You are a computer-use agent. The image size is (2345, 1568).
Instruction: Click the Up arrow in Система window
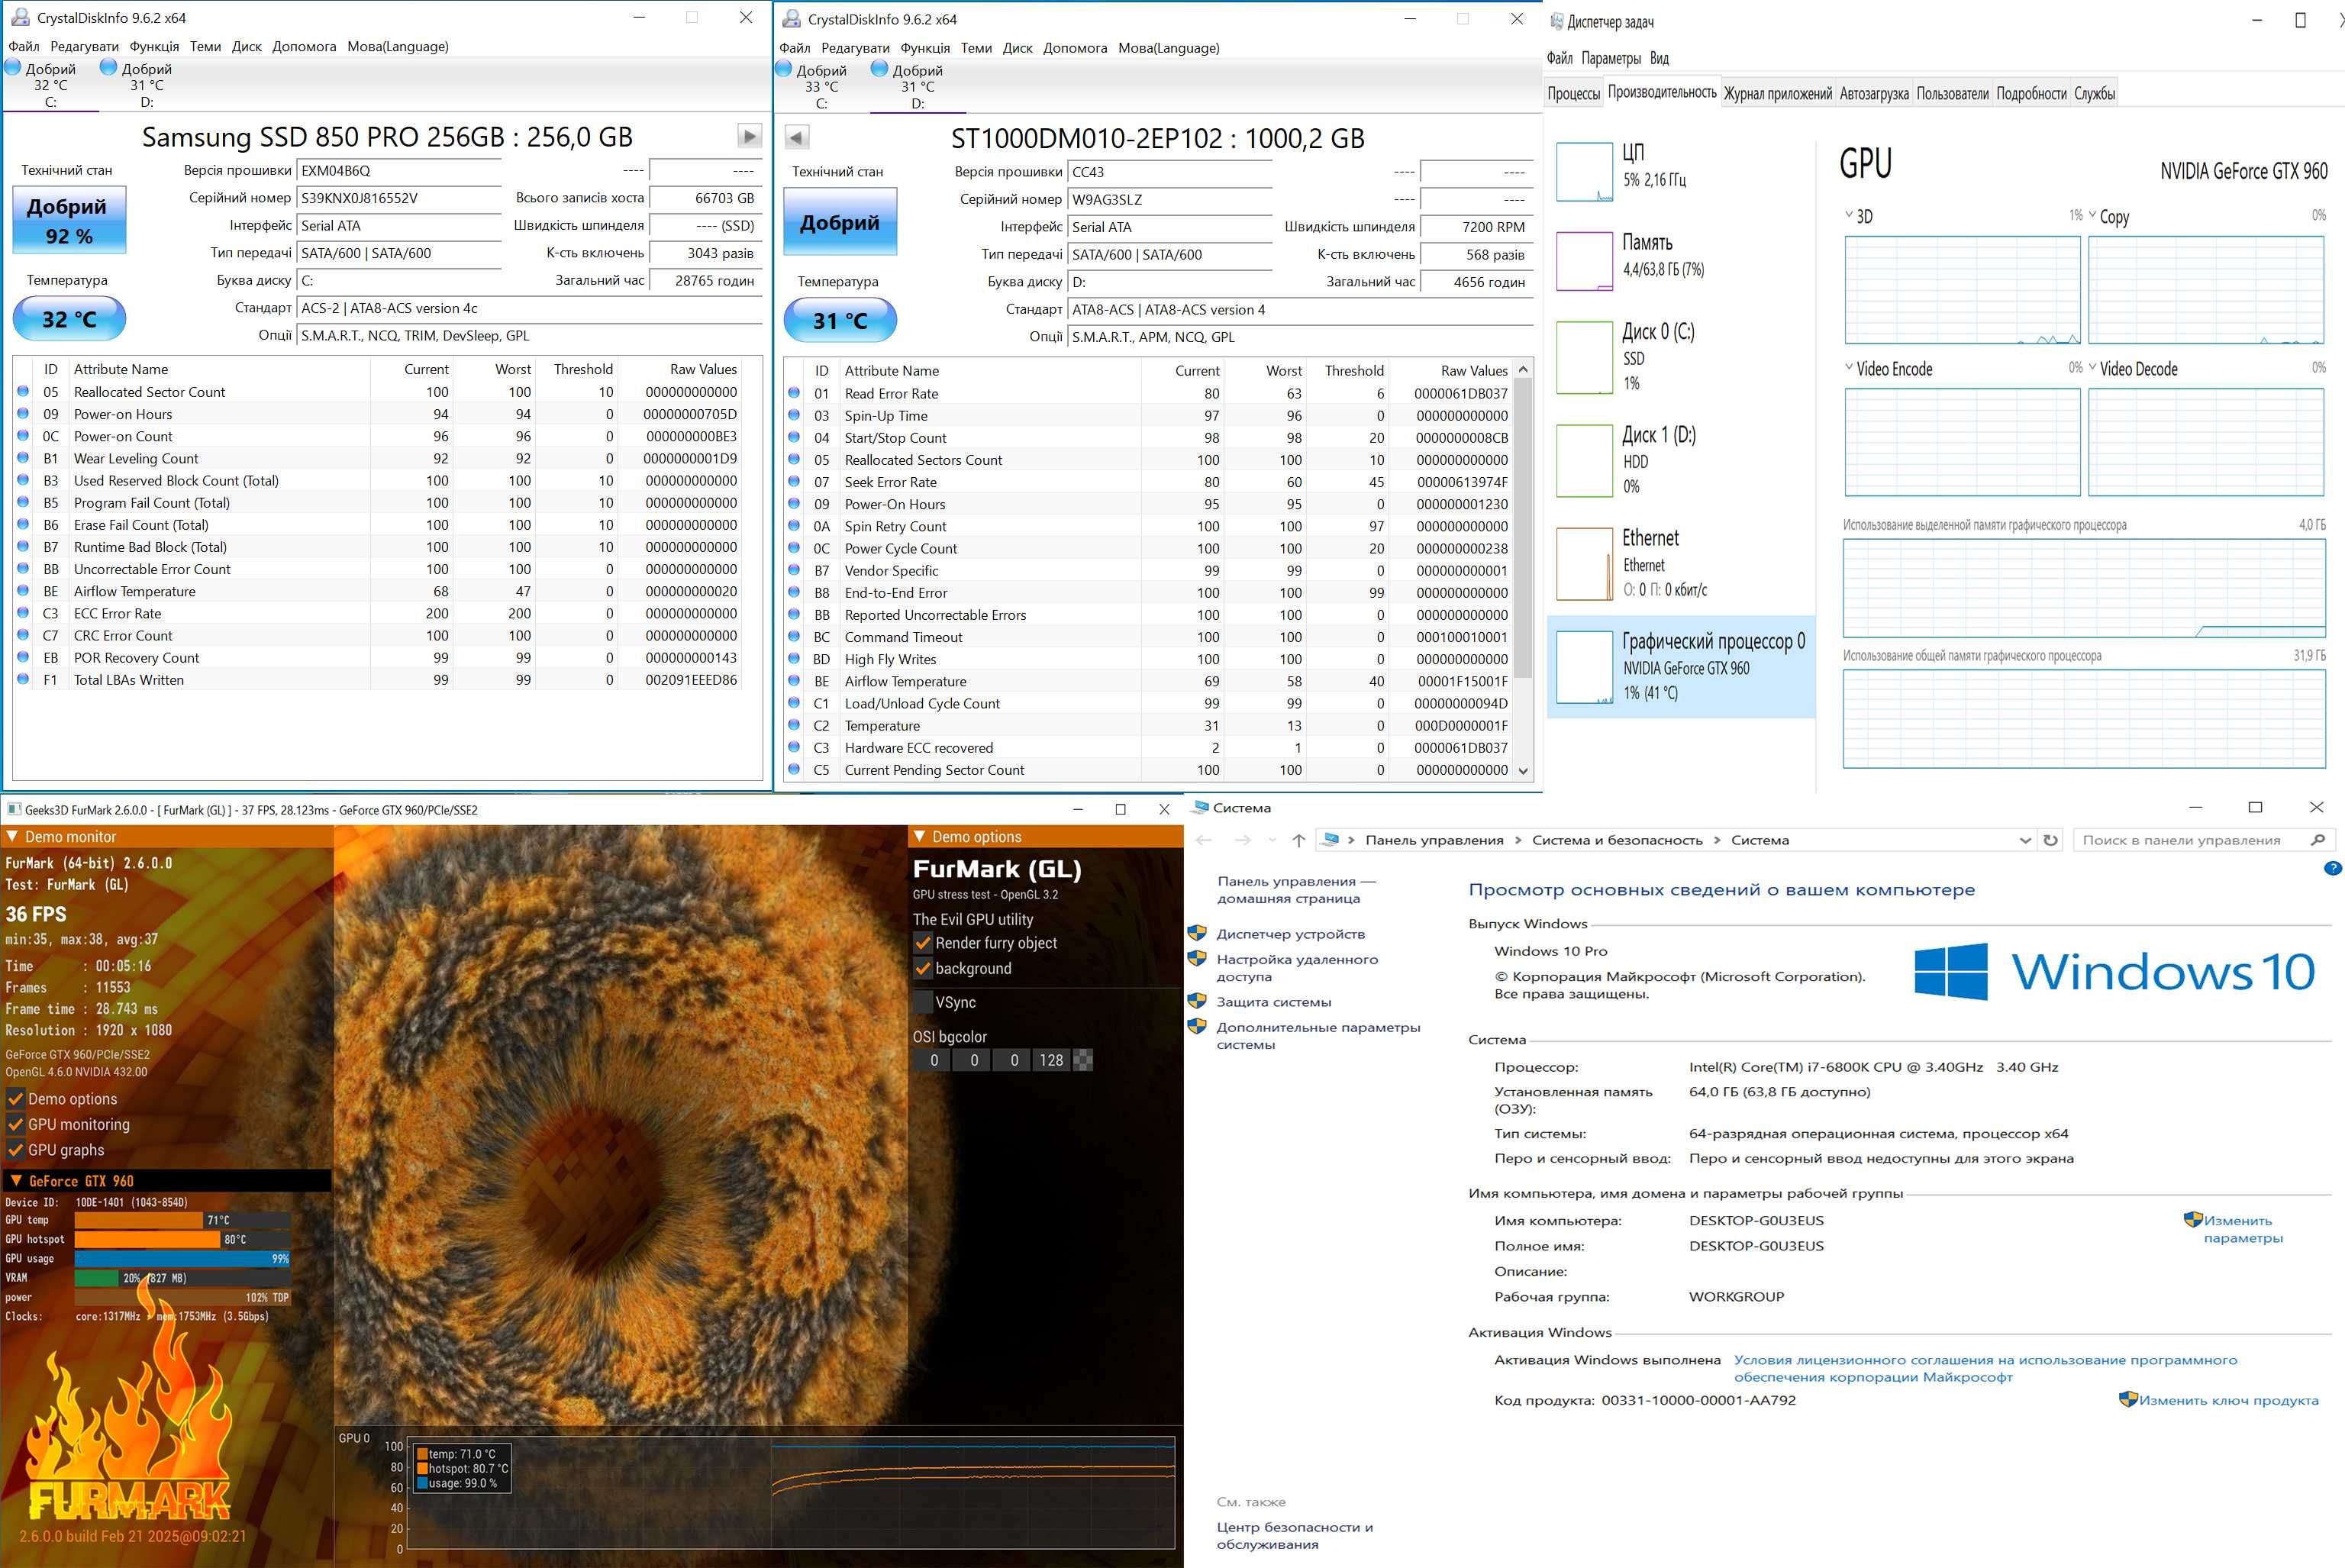pyautogui.click(x=1298, y=840)
